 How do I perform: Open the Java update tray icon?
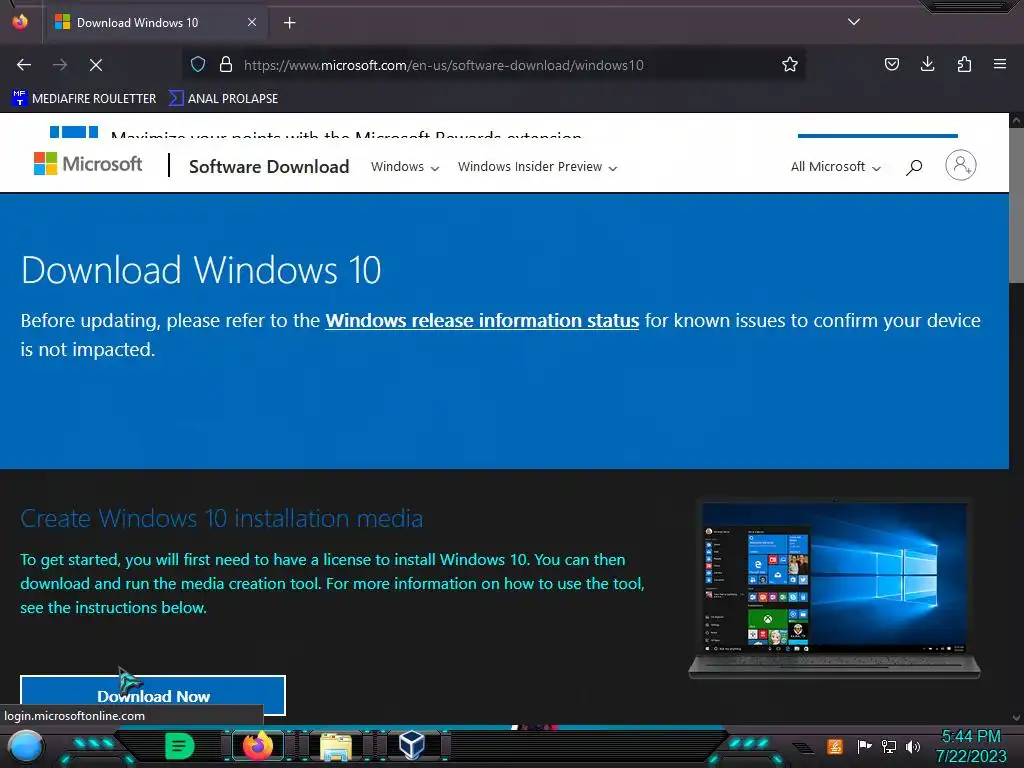(834, 746)
